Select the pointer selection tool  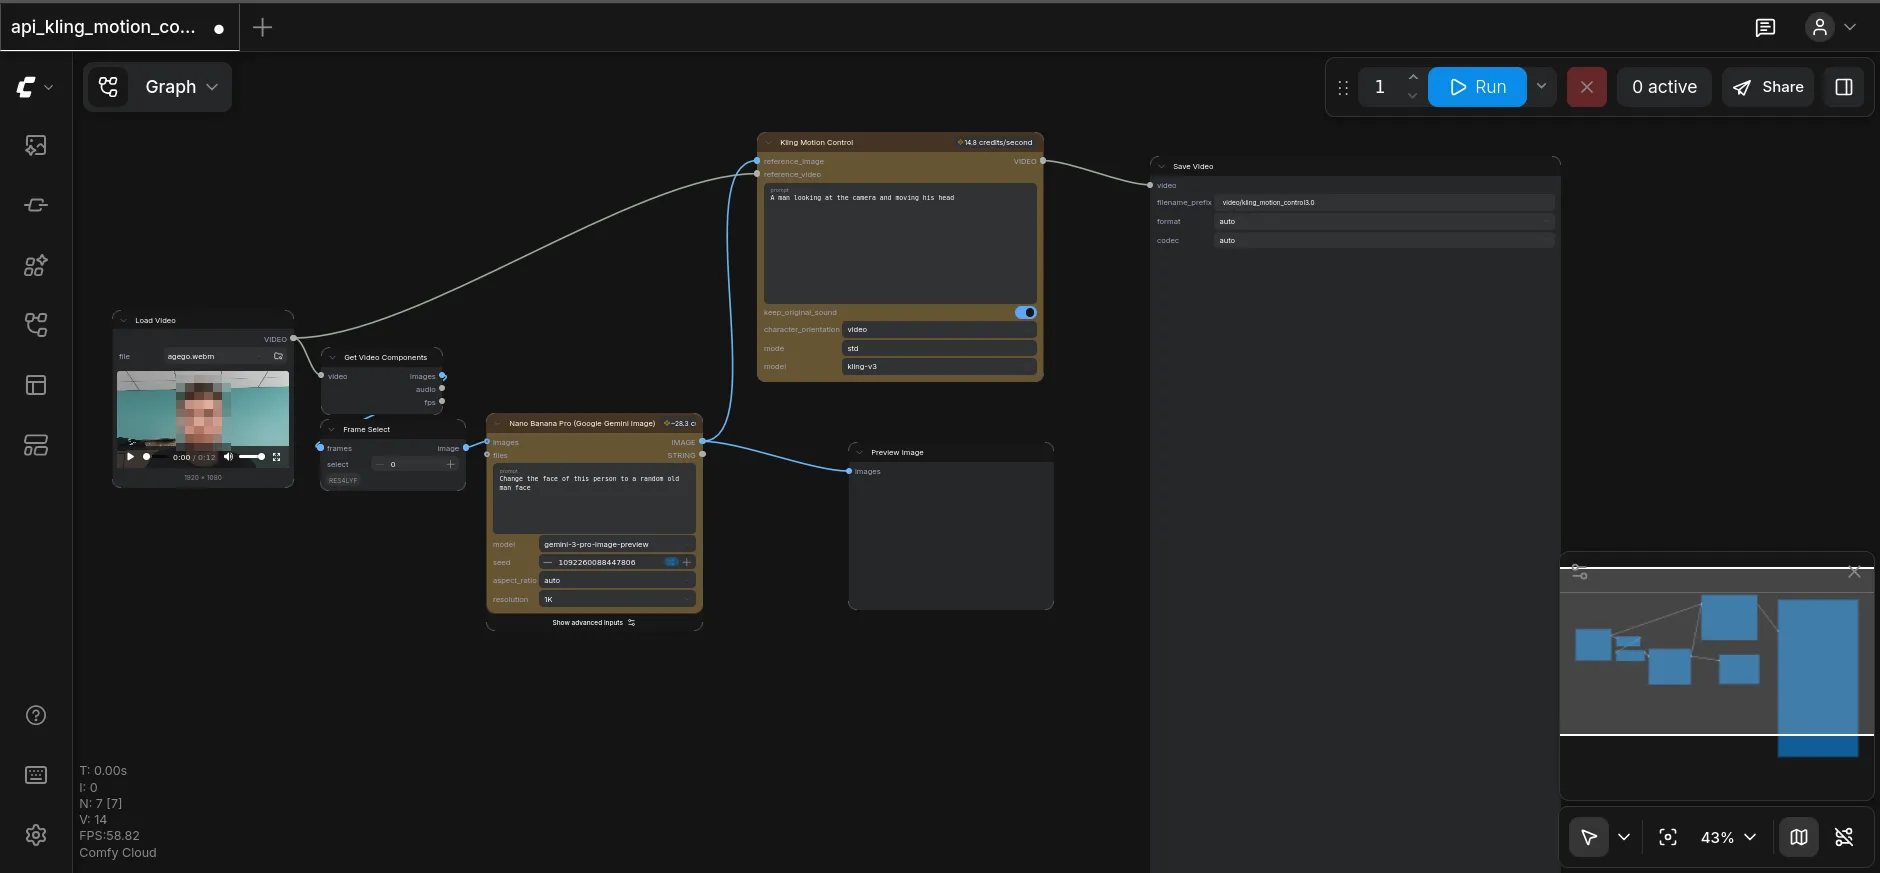coord(1589,837)
